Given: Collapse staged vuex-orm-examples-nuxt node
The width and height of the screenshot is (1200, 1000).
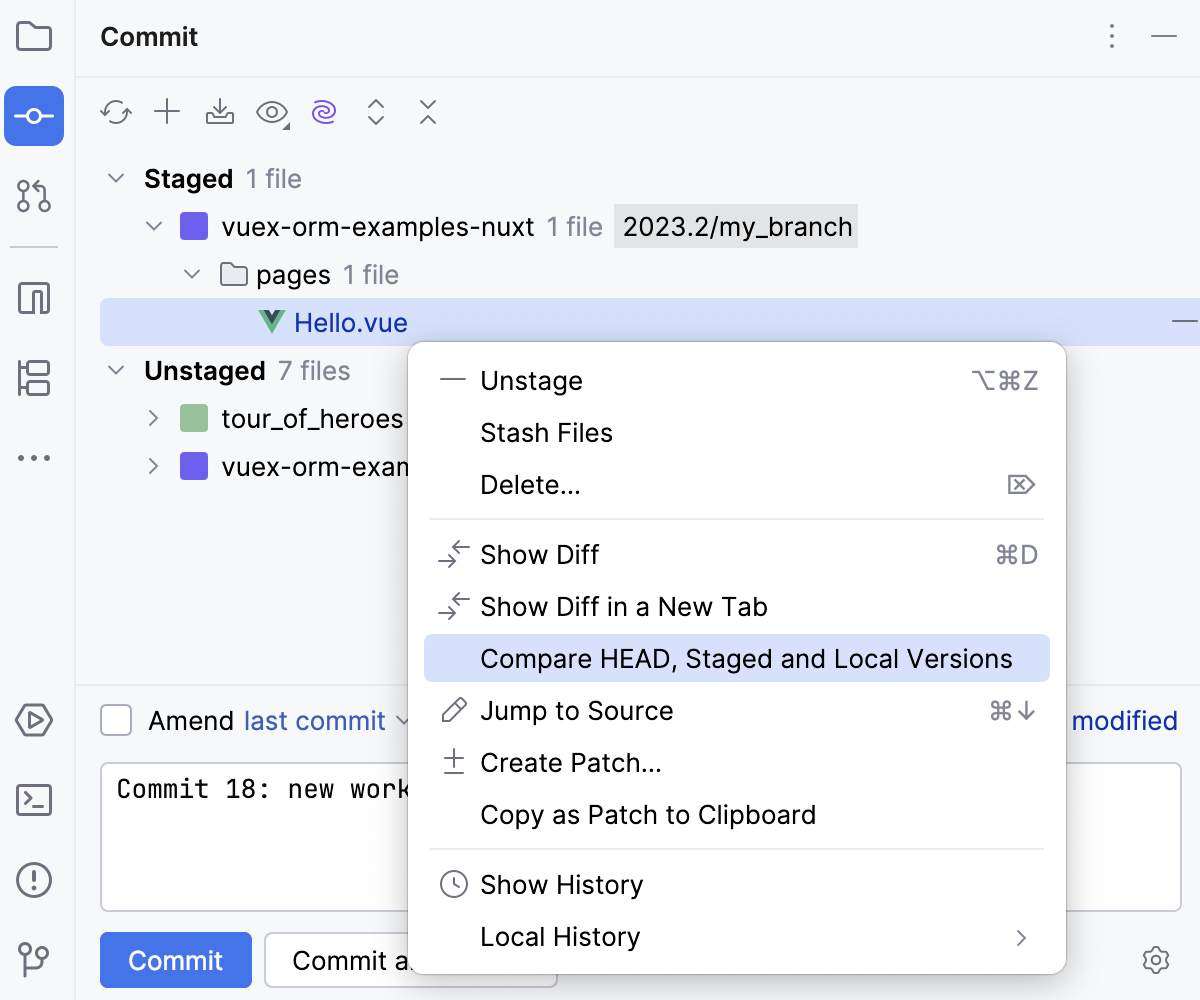Looking at the screenshot, I should (x=154, y=227).
